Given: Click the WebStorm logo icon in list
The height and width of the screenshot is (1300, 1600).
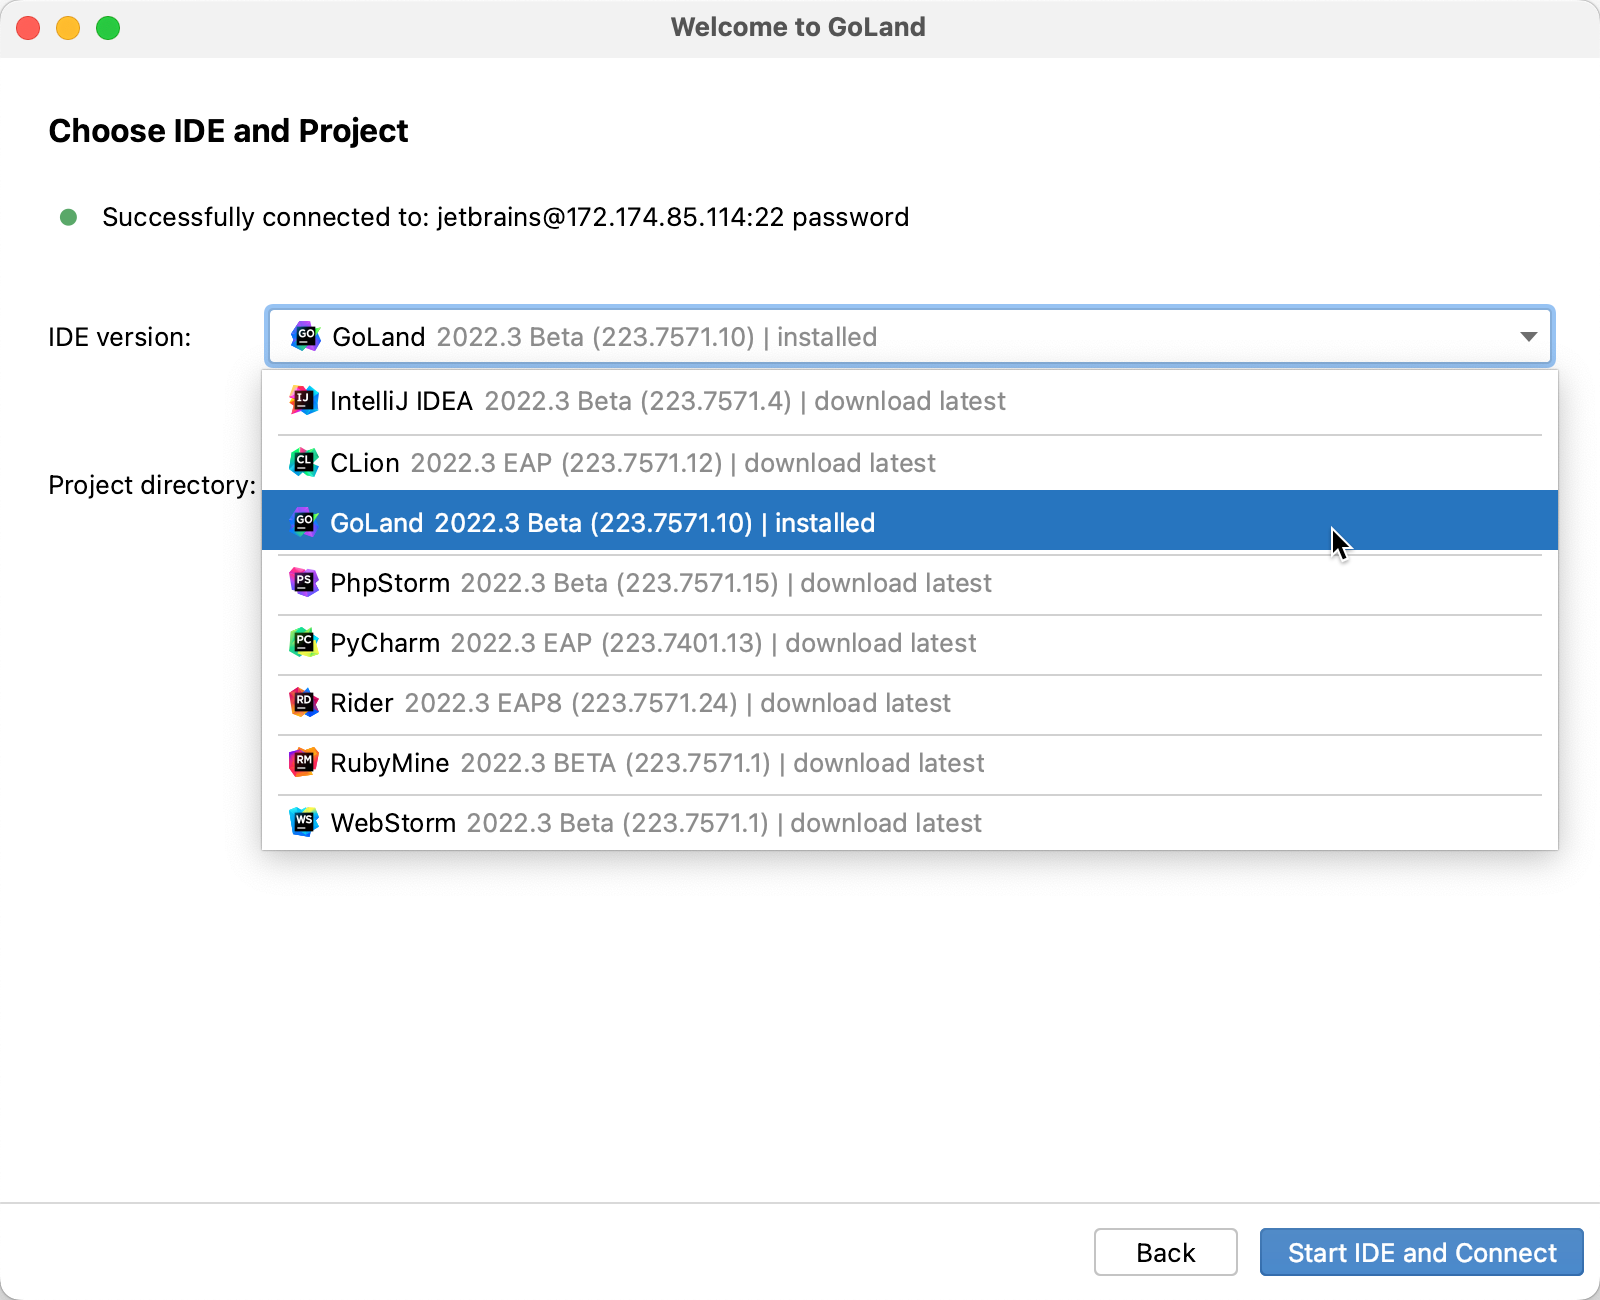Looking at the screenshot, I should pos(304,822).
